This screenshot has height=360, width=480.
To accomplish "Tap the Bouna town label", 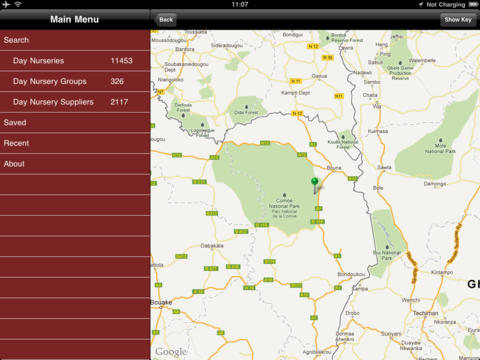I will [x=334, y=168].
